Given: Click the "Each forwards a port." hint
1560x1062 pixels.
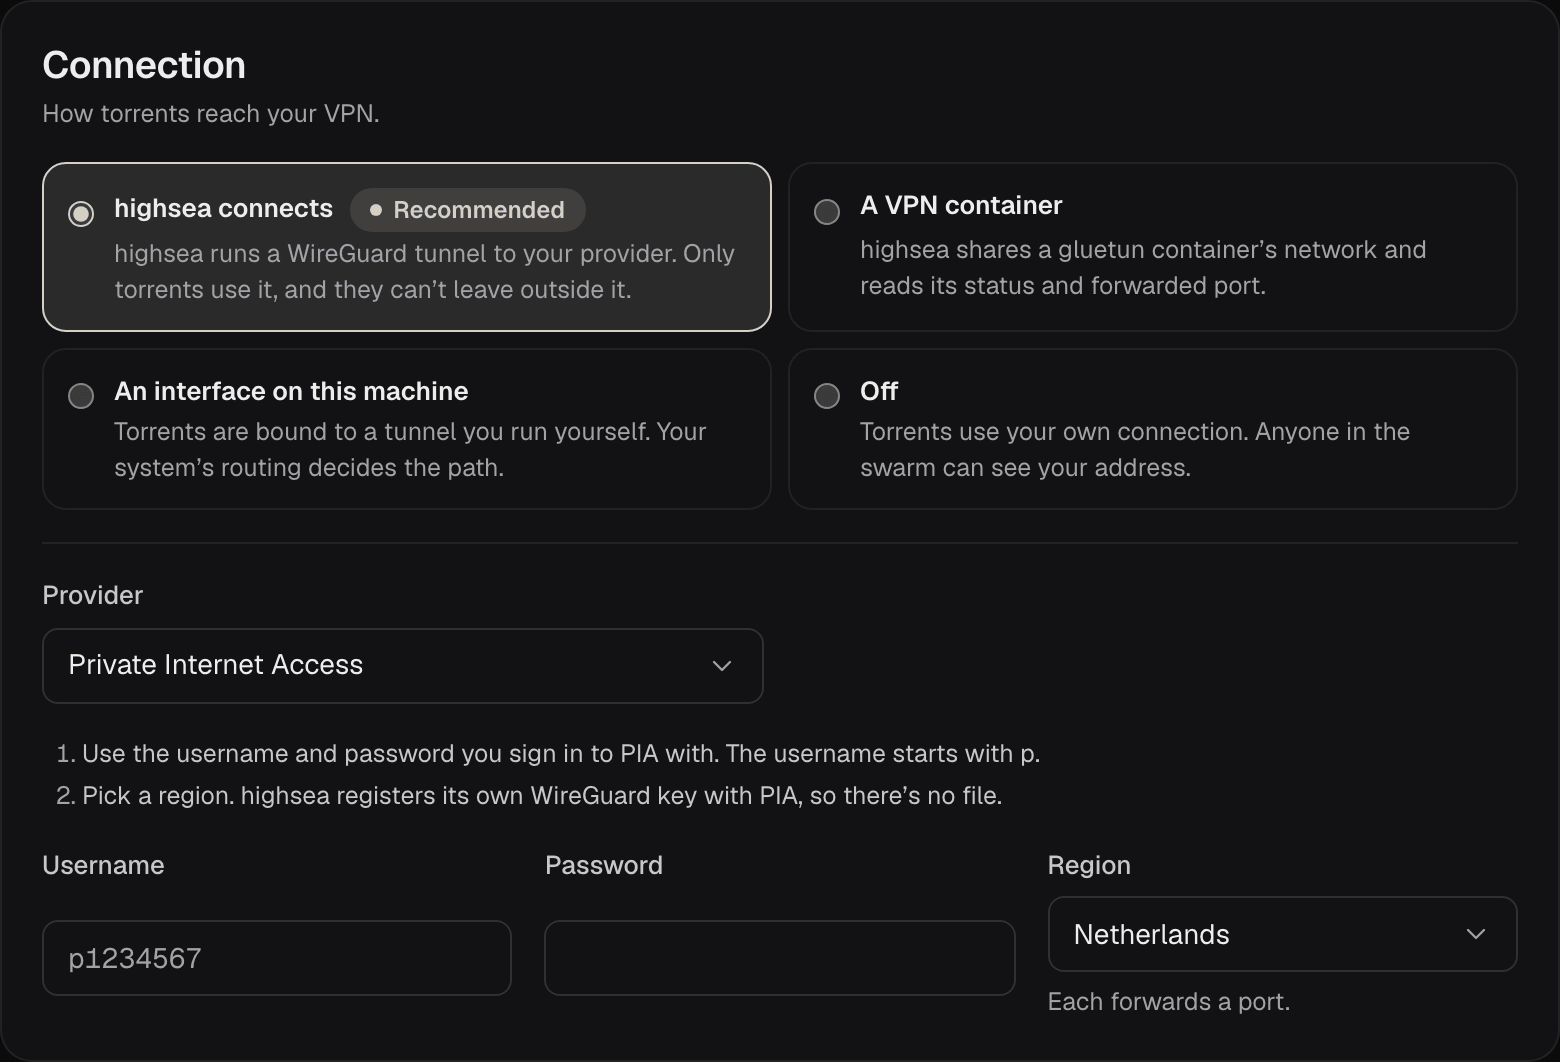Looking at the screenshot, I should coord(1169,1002).
